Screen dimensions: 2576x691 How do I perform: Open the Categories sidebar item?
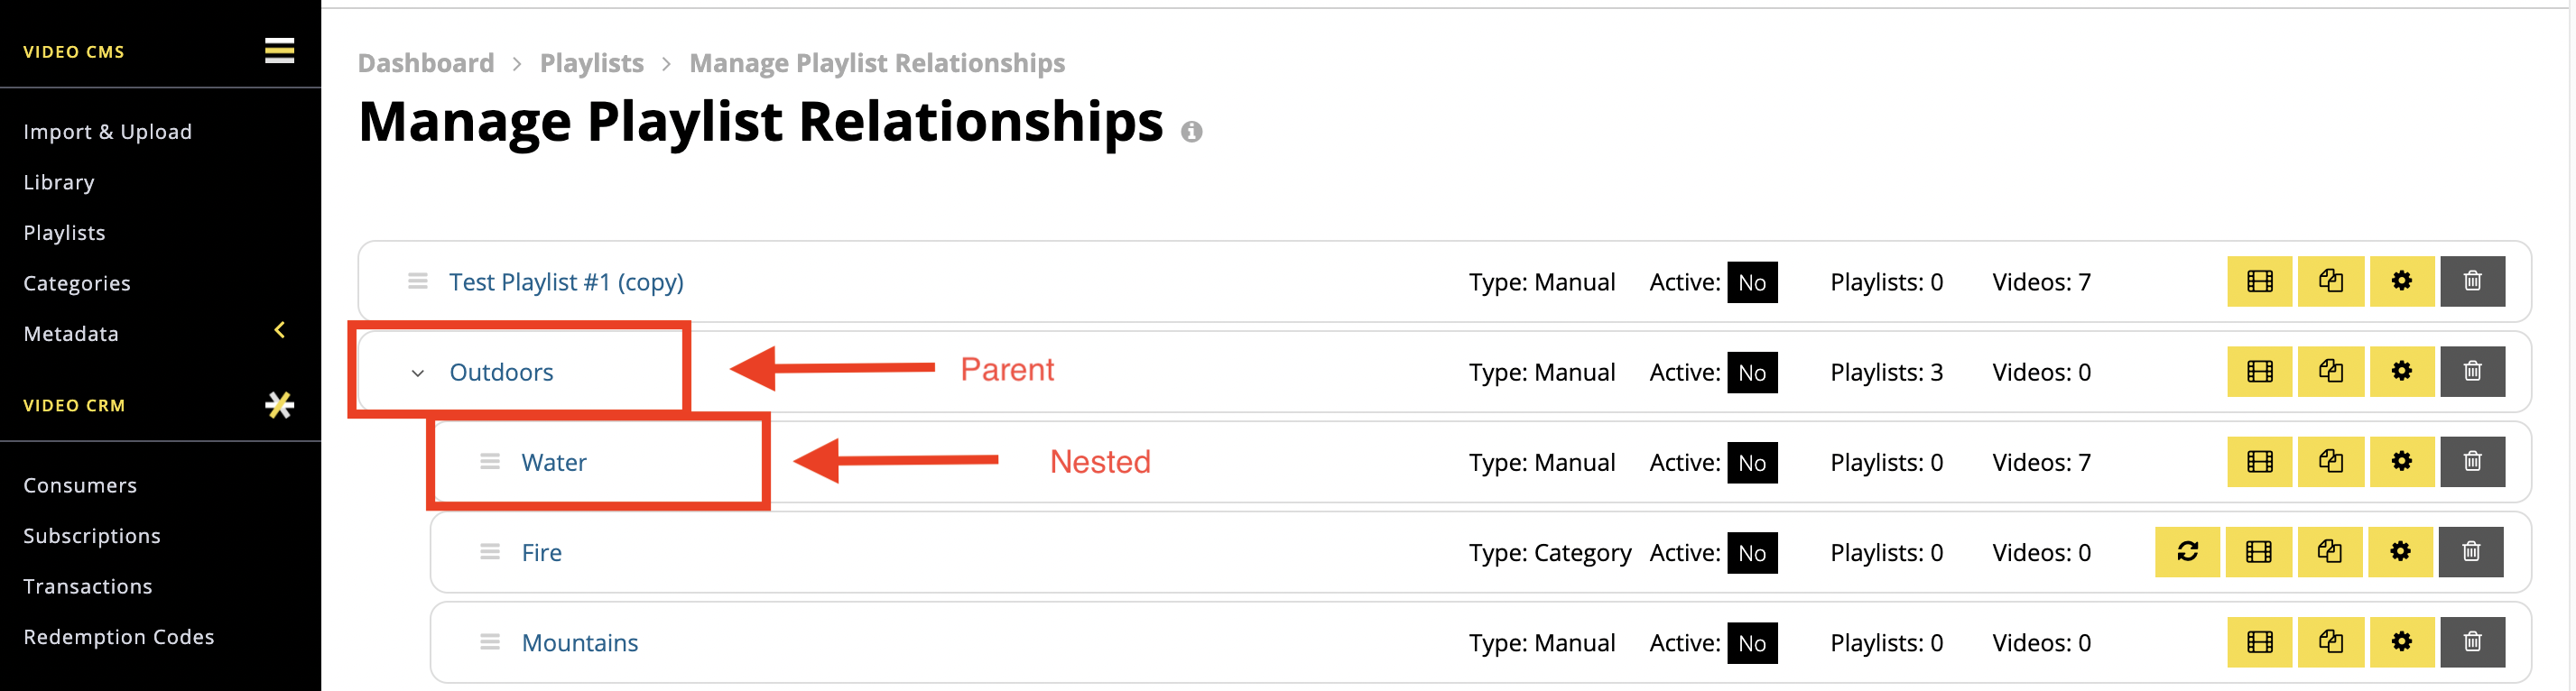click(x=77, y=283)
